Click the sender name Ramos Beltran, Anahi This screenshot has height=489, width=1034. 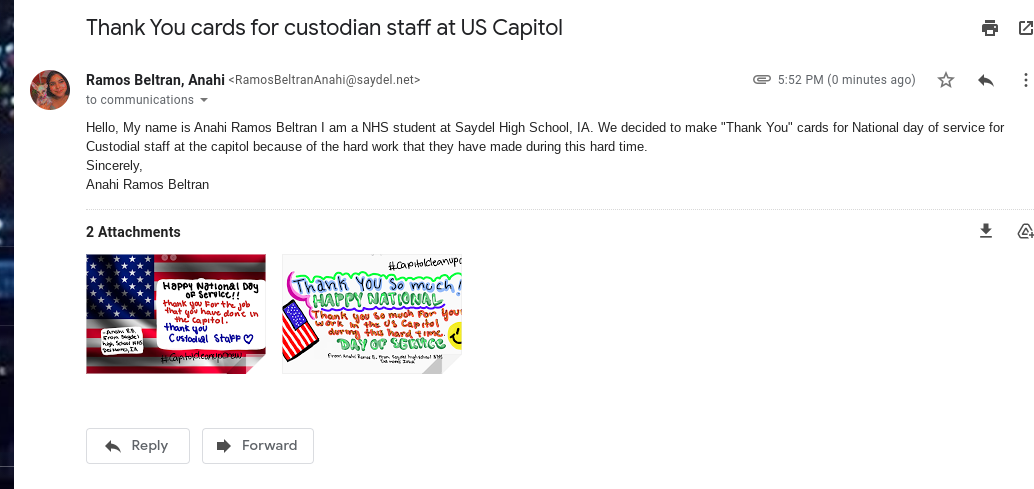coord(155,80)
